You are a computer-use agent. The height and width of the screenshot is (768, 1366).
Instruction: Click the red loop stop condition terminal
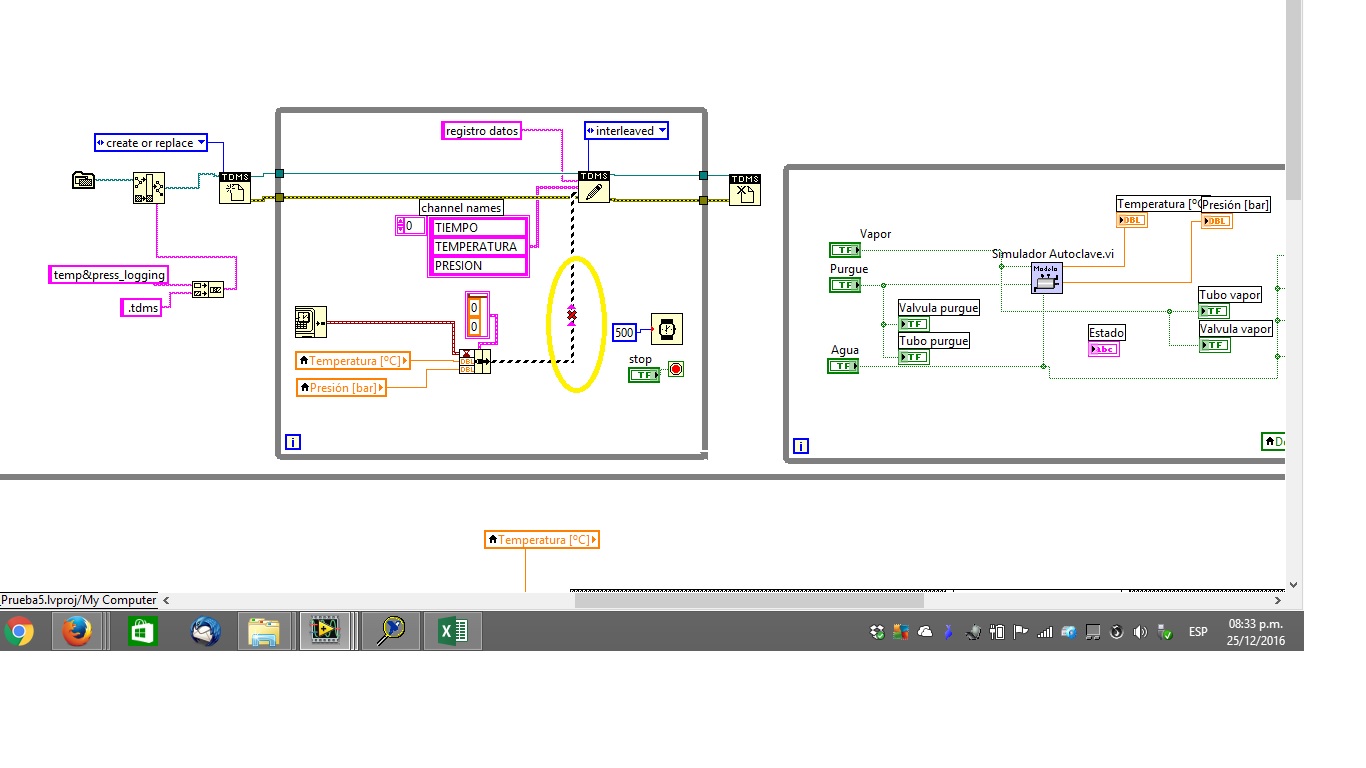676,370
